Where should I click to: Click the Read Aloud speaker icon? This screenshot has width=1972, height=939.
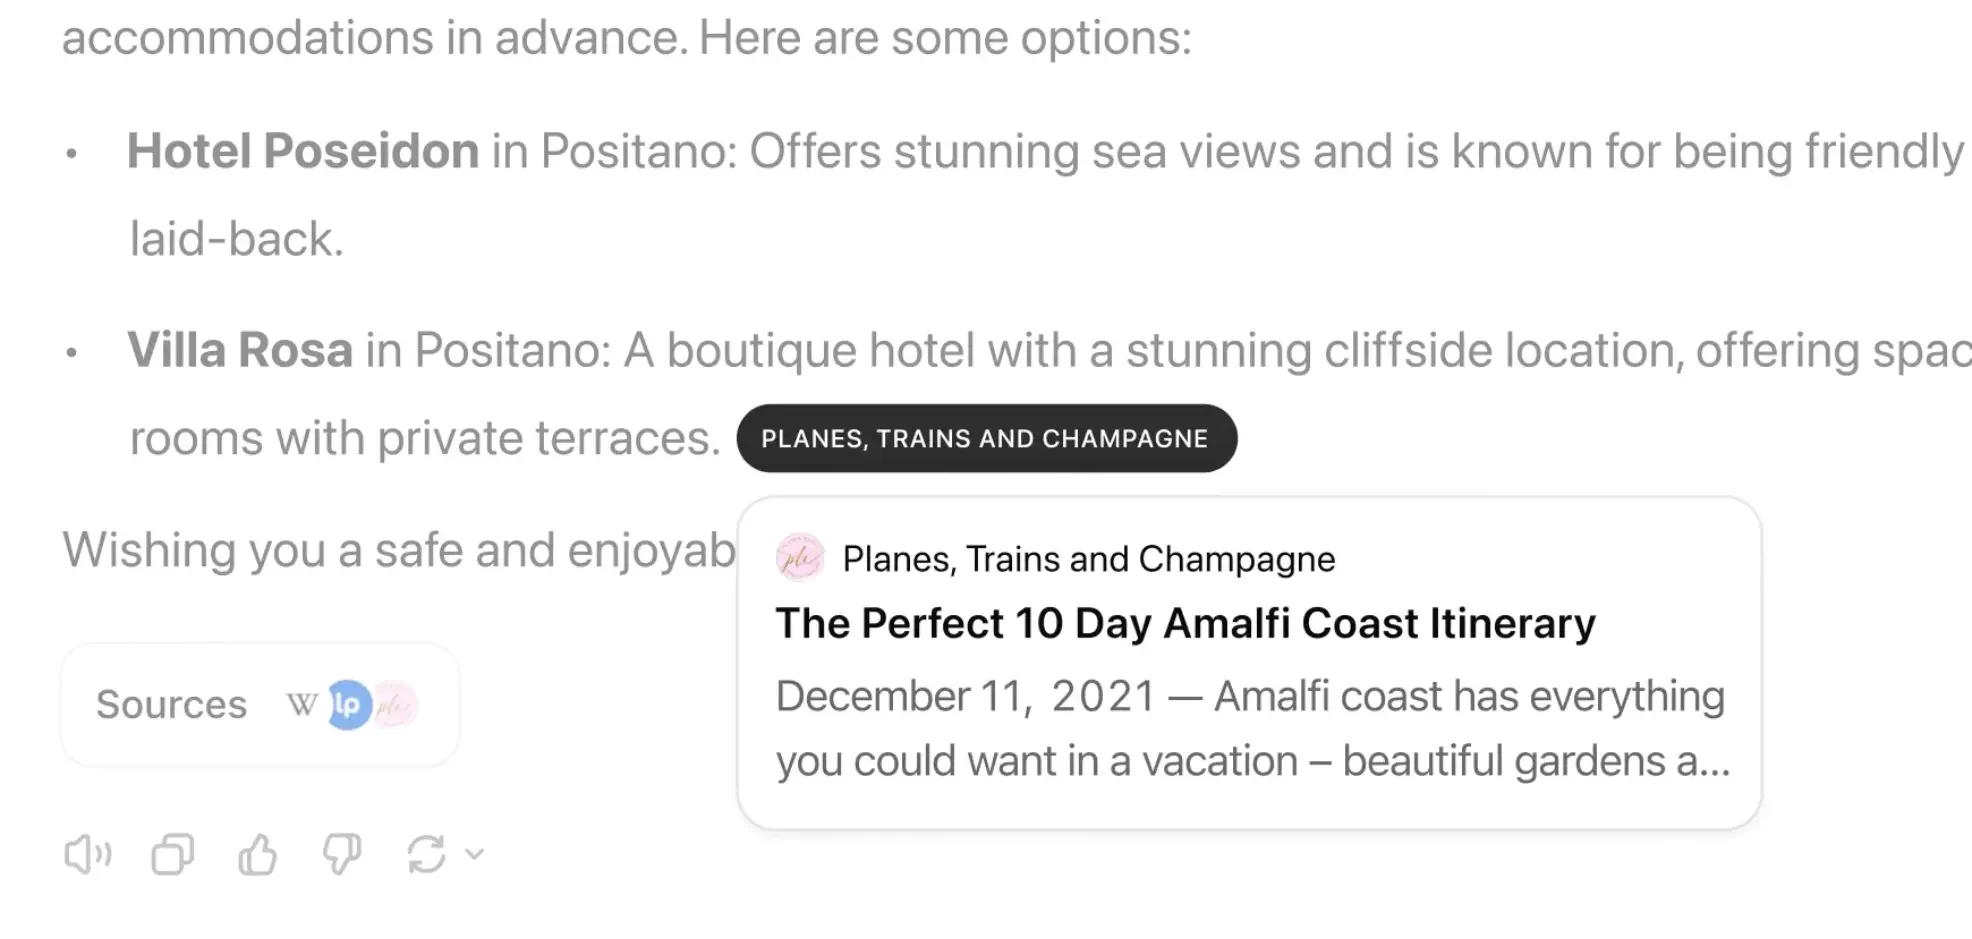click(88, 855)
